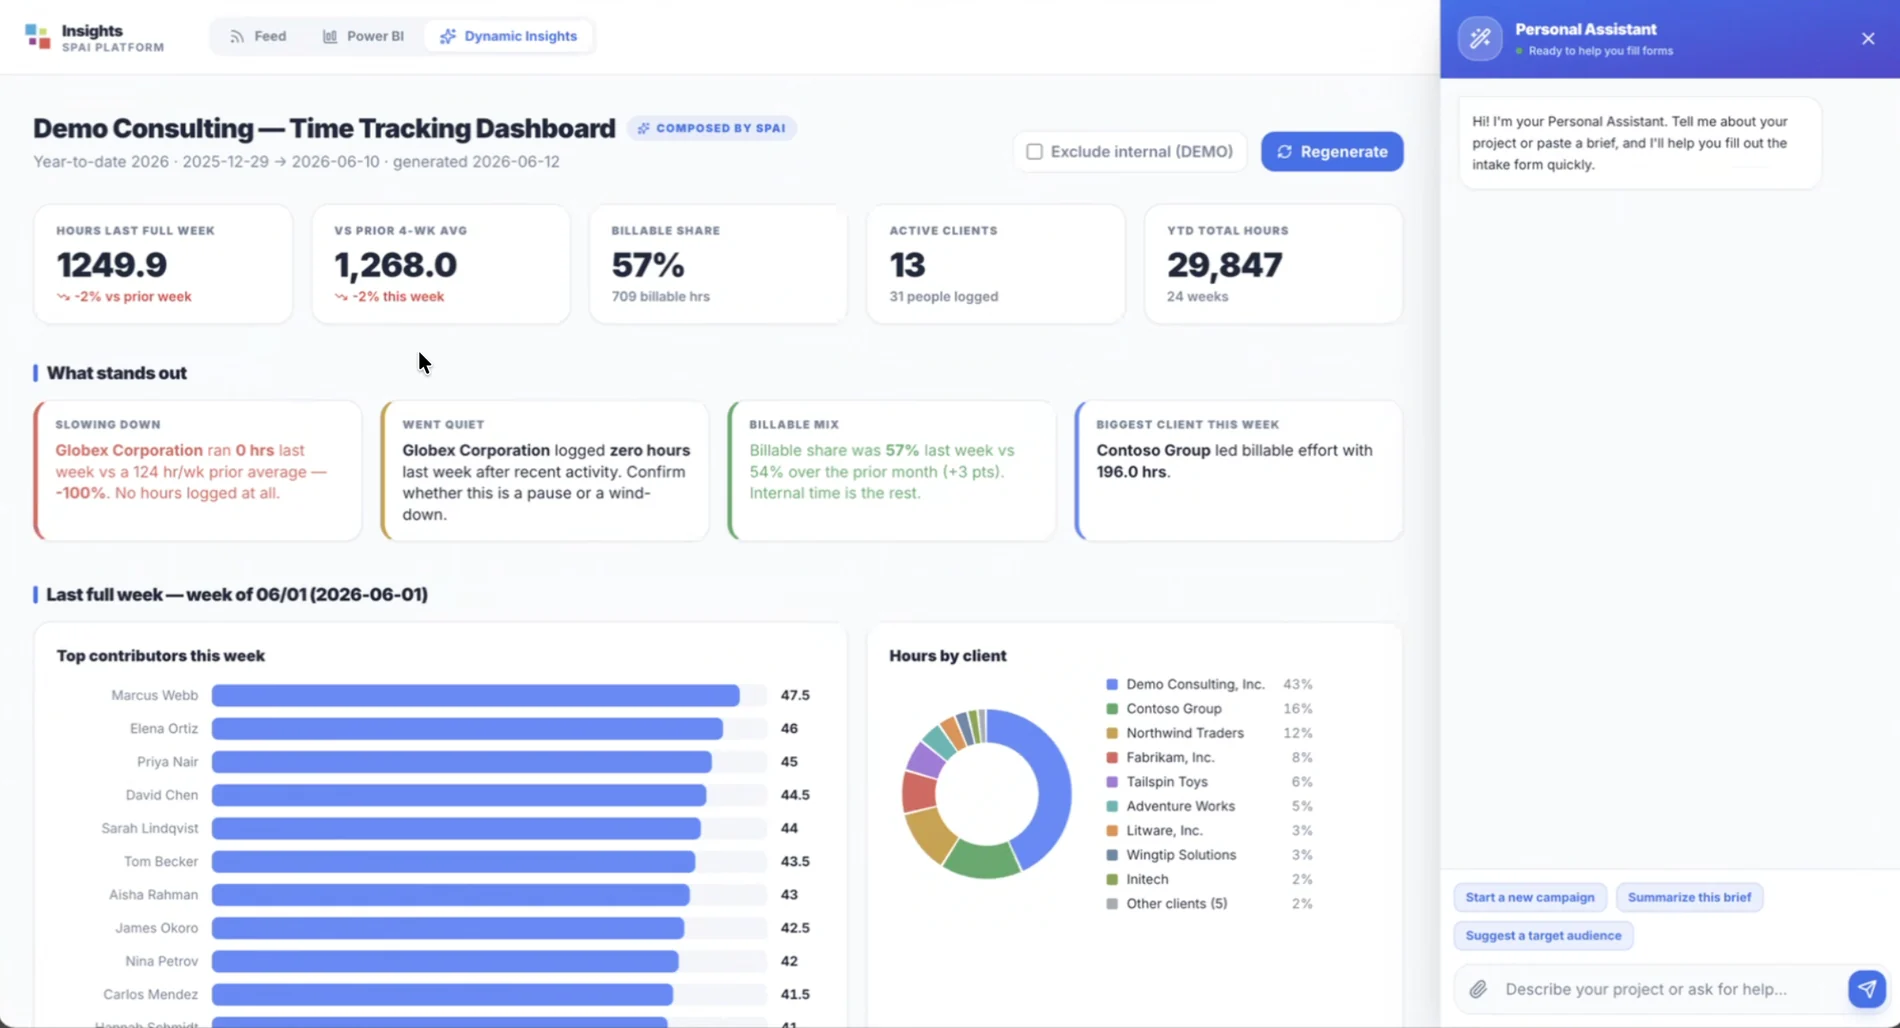Click the Other clients (5) legend swatch

[1112, 904]
